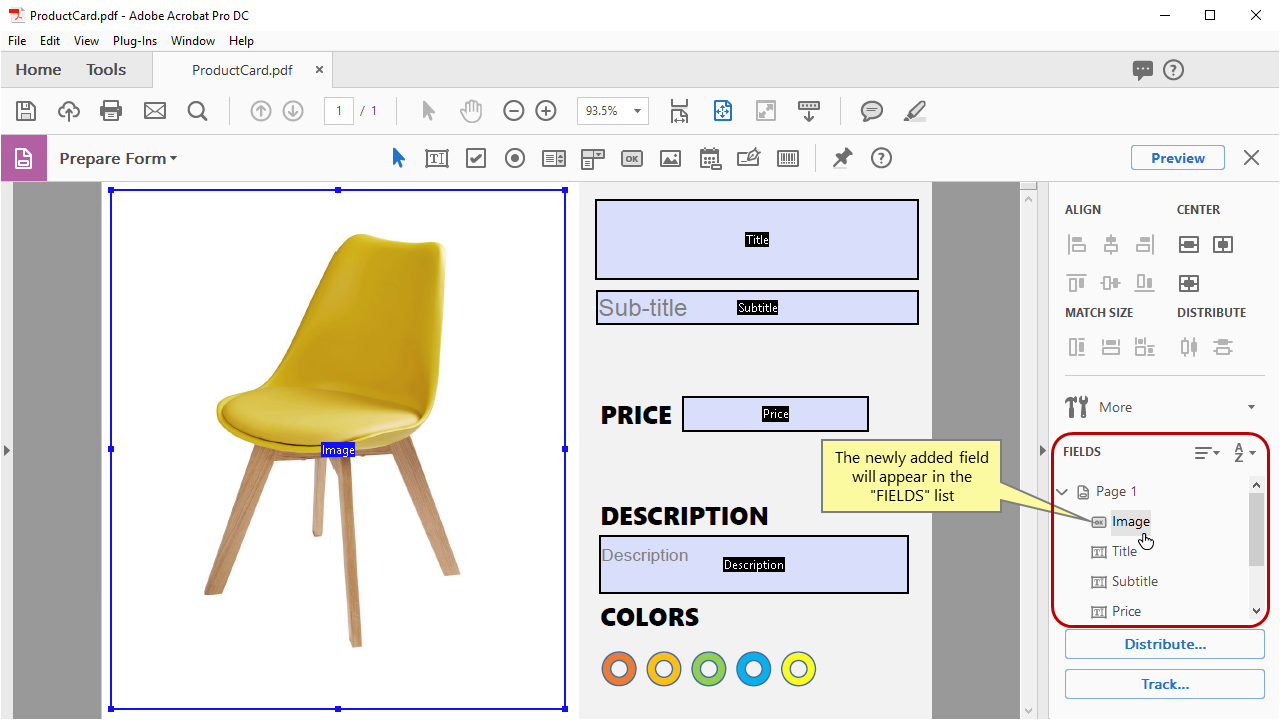Click the page number input box

tap(339, 111)
